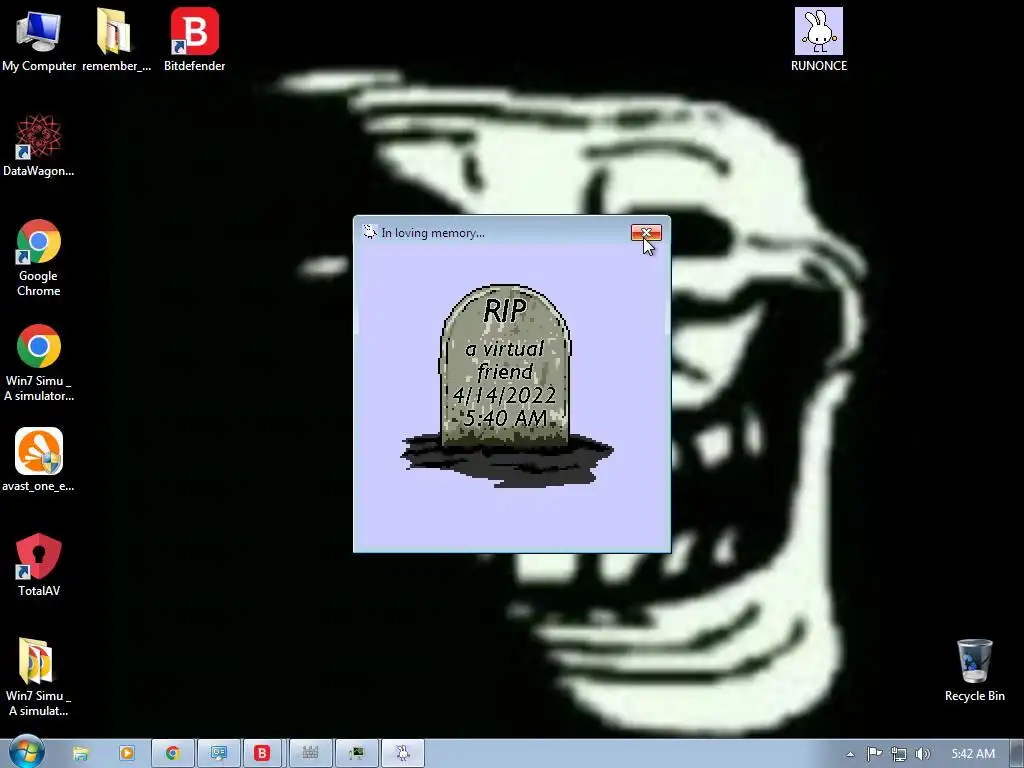Show hidden system tray icons

[x=850, y=754]
